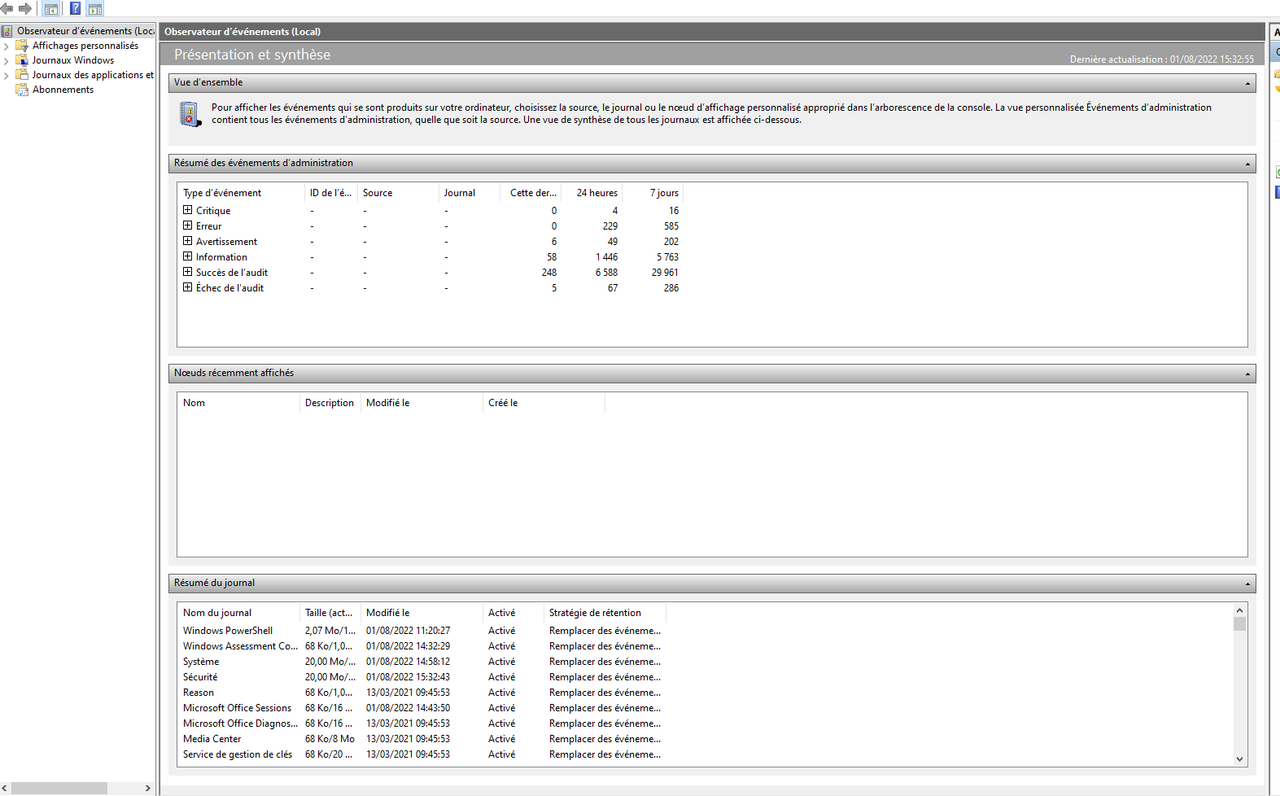Viewport: 1280px width, 796px height.
Task: Click the console tree scroll right arrow
Action: point(148,788)
